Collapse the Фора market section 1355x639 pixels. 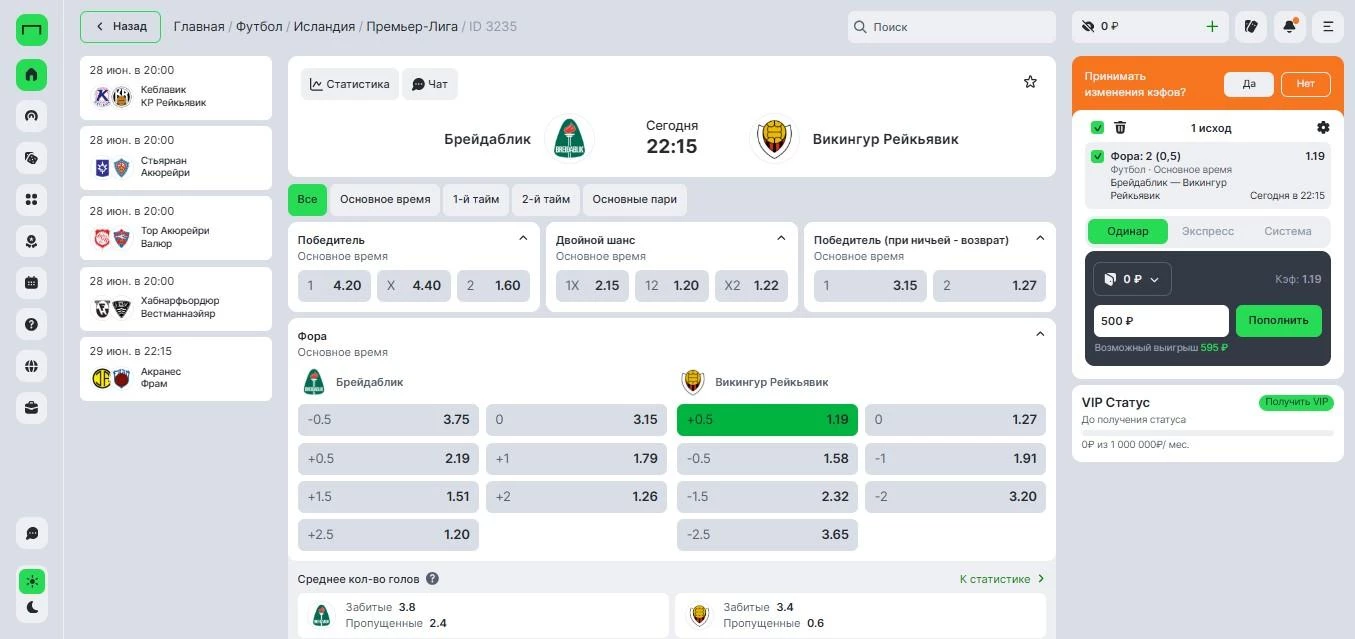(1040, 334)
